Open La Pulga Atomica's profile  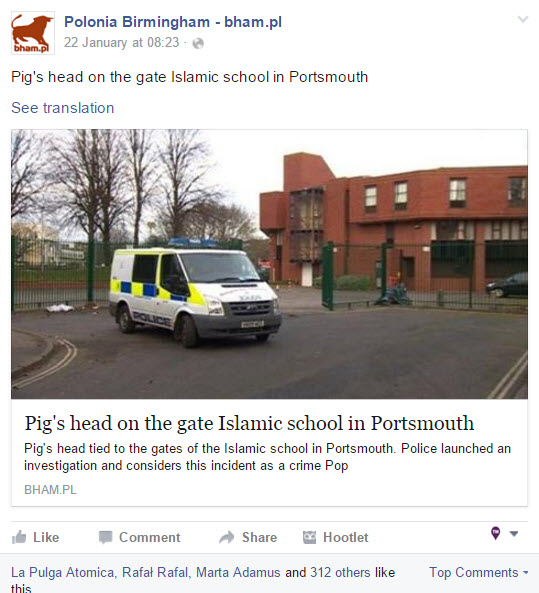(63, 573)
